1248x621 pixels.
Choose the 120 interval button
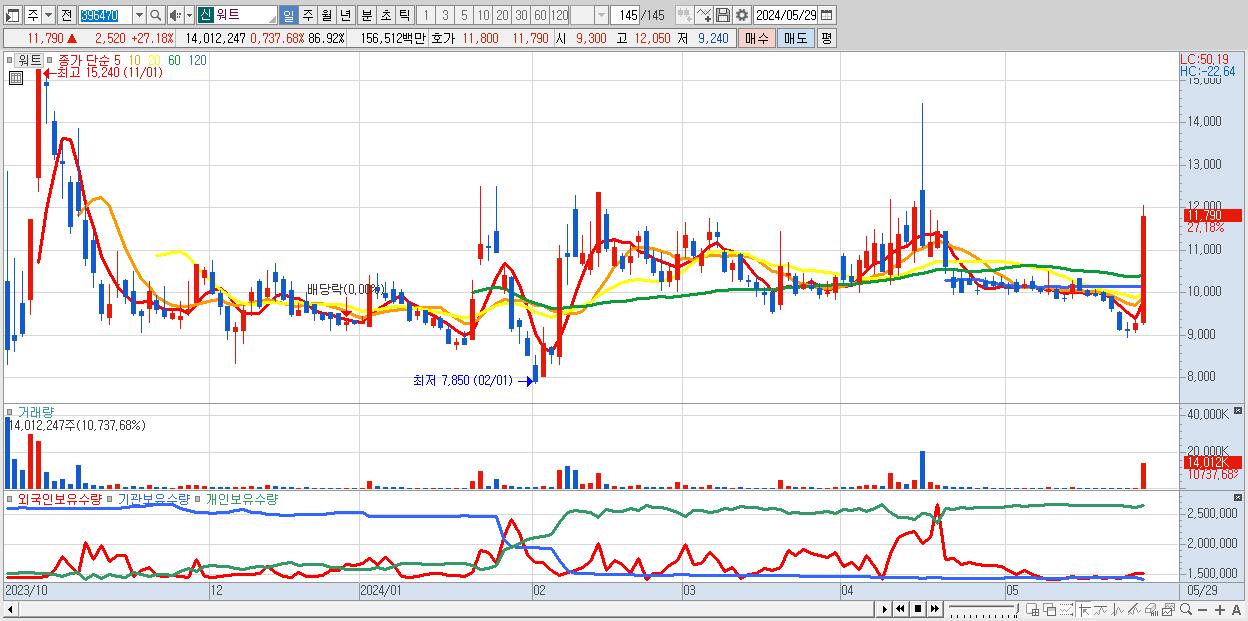click(x=559, y=16)
